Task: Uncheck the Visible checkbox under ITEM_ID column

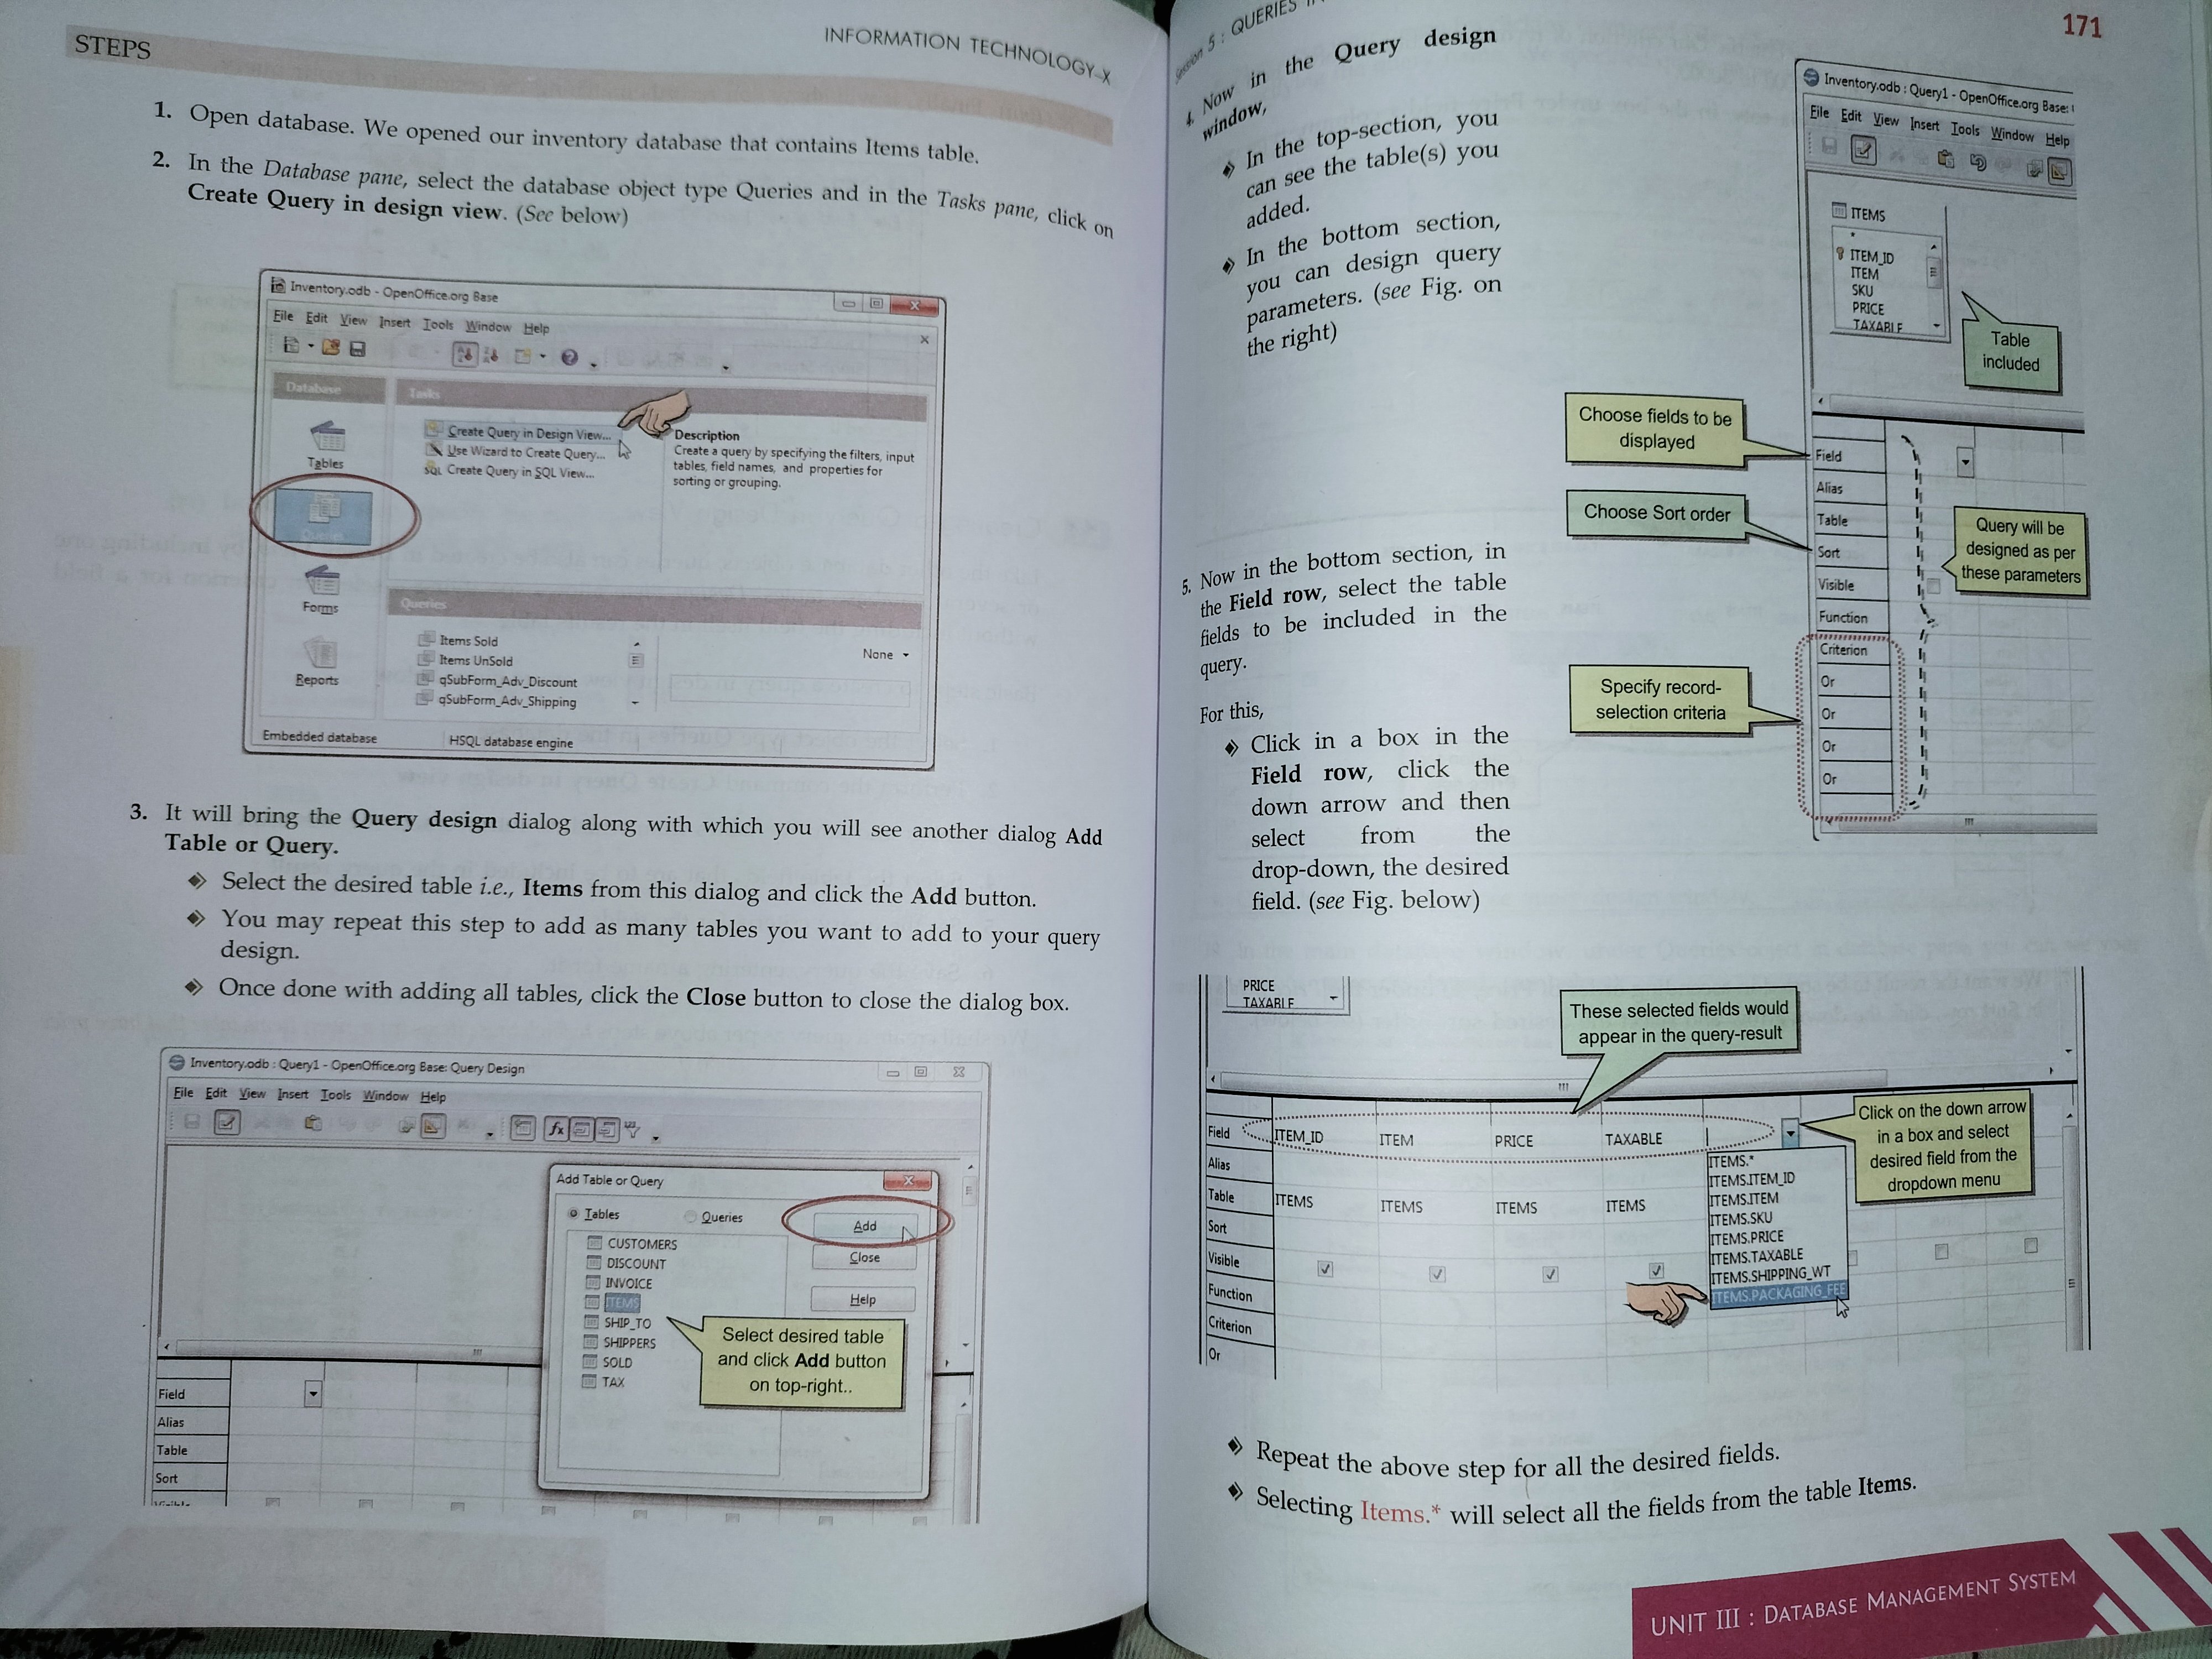Action: click(1325, 1269)
